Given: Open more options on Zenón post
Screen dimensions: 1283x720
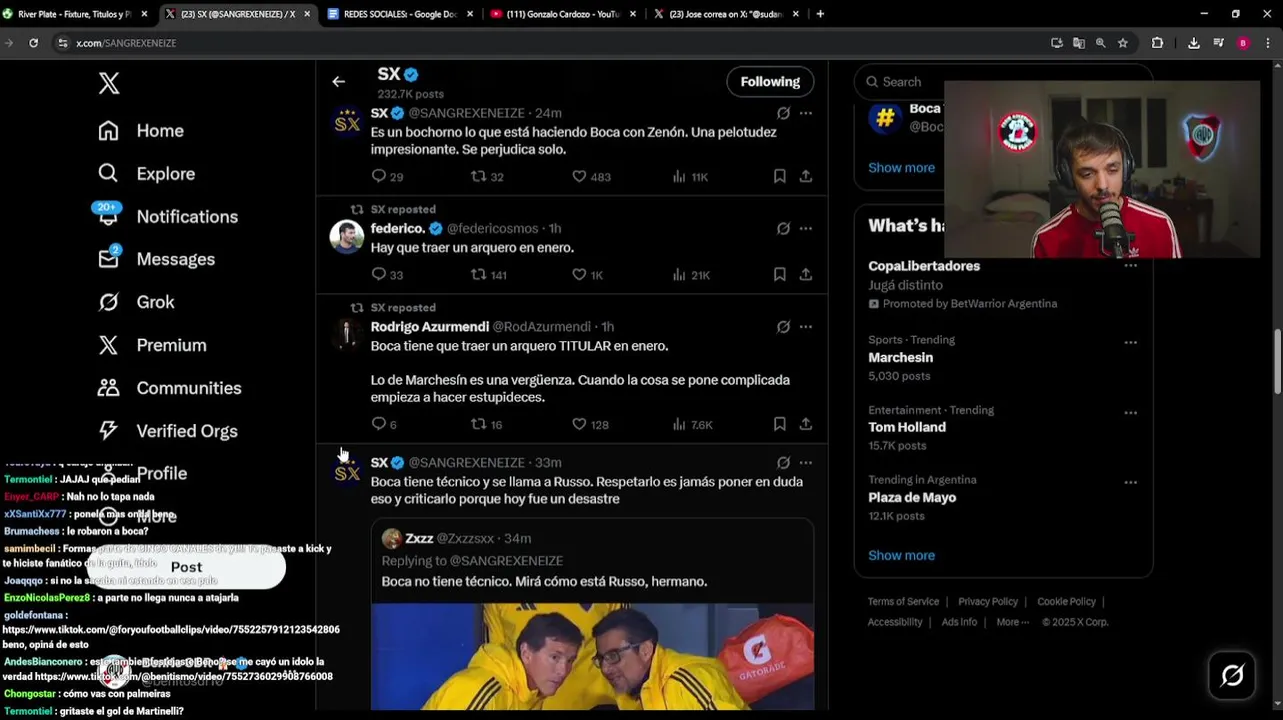Looking at the screenshot, I should [x=806, y=114].
